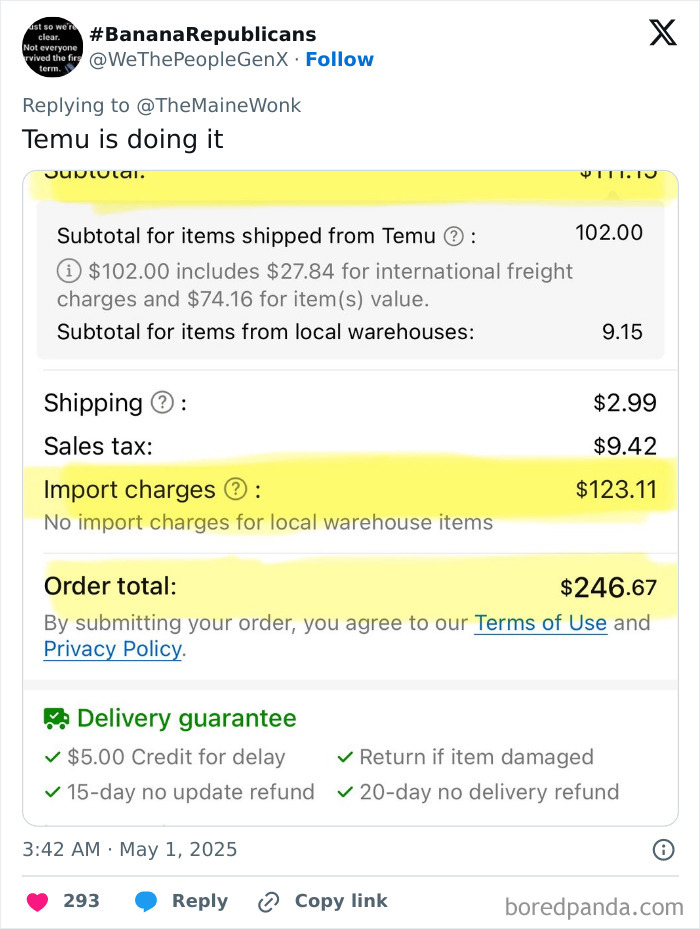Open the Terms of Use link
Viewport: 700px width, 929px height.
pos(541,623)
